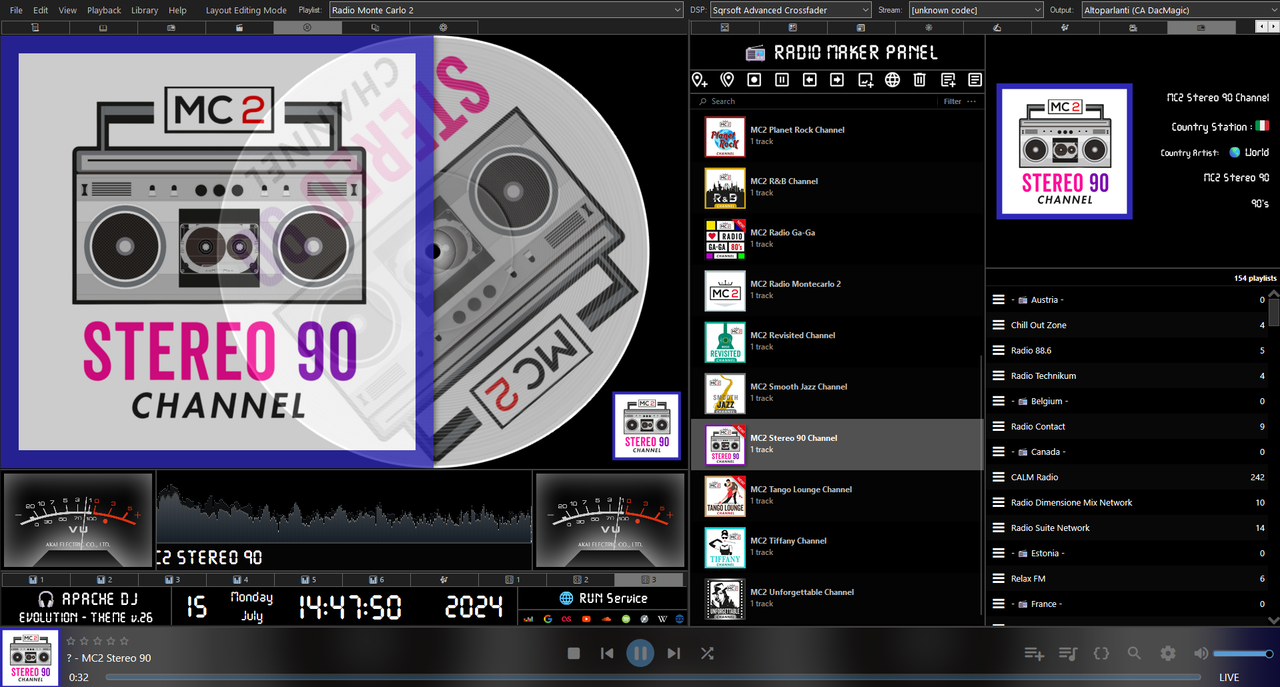Screen dimensions: 1280x687
Task: Click the list view icon in Radio Maker toolbar
Action: click(x=975, y=80)
